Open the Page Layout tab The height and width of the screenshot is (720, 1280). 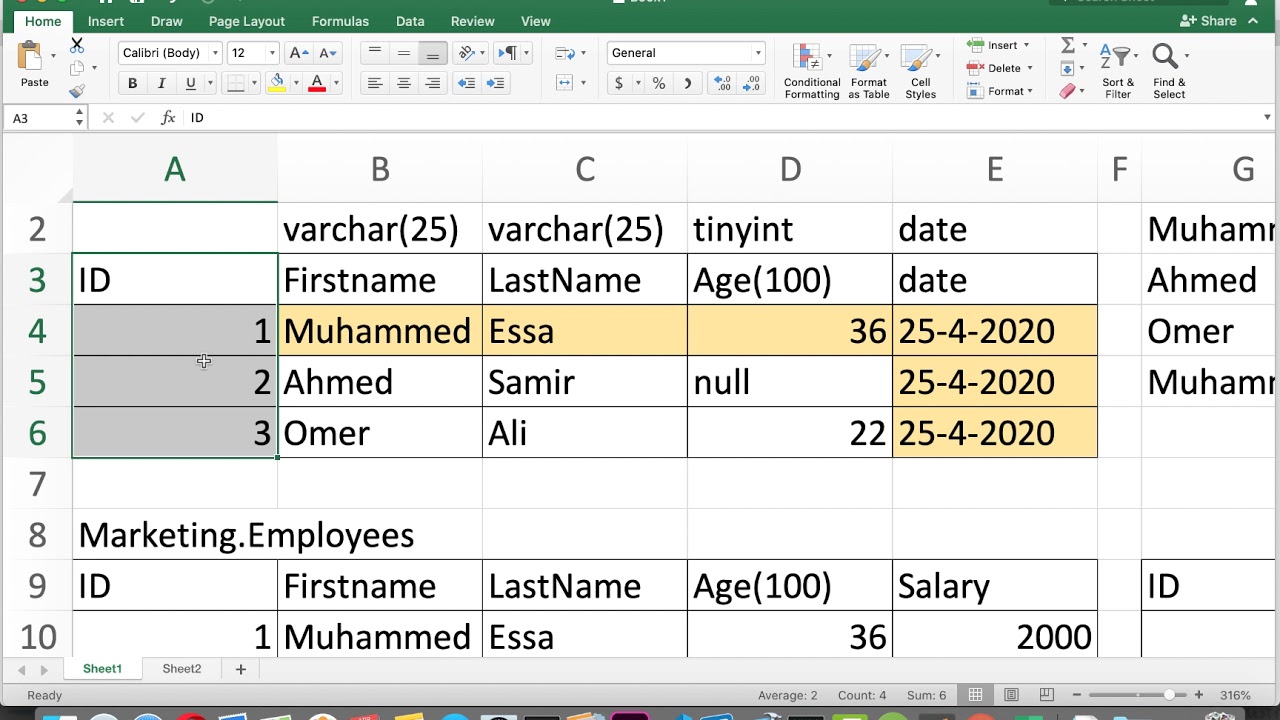point(247,21)
